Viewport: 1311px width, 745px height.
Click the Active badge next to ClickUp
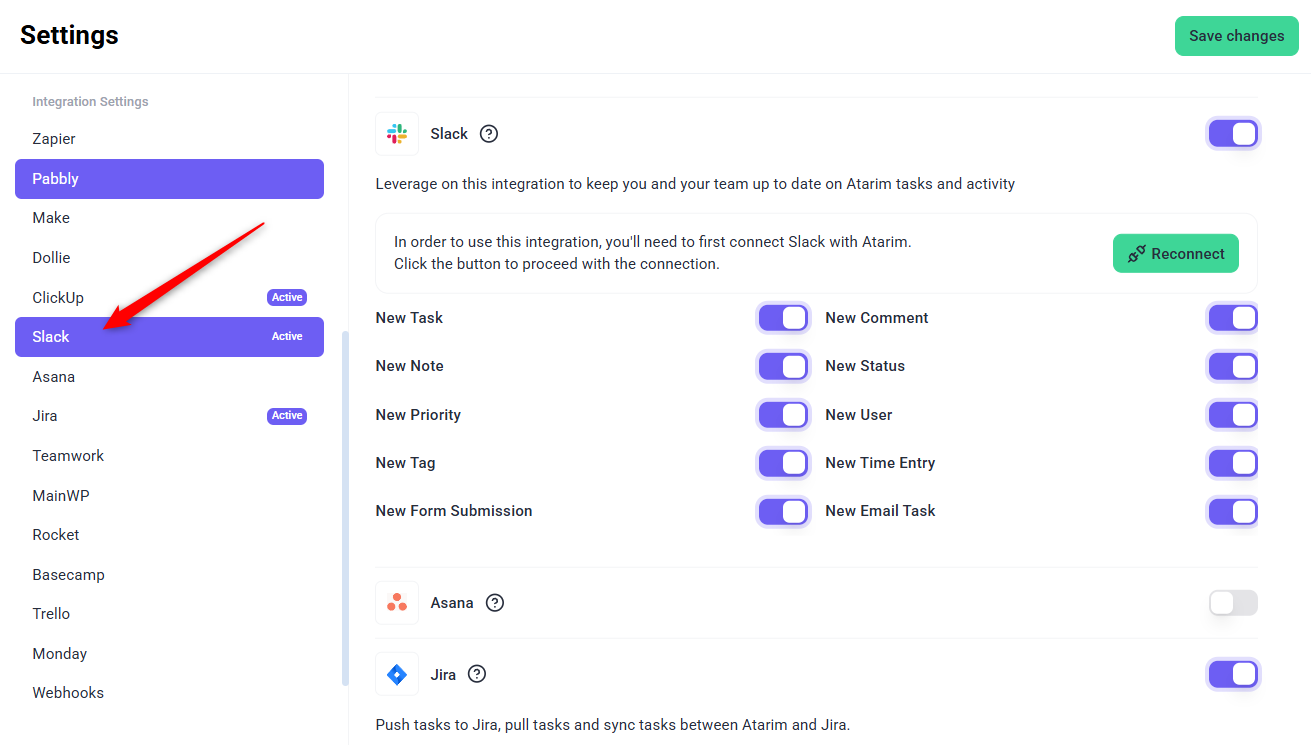point(287,298)
